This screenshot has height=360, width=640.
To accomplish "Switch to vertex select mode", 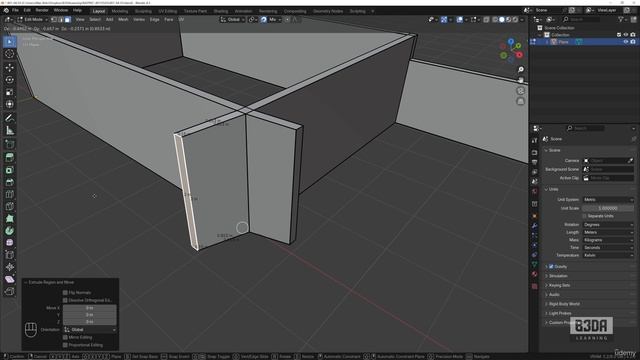I will [x=54, y=19].
